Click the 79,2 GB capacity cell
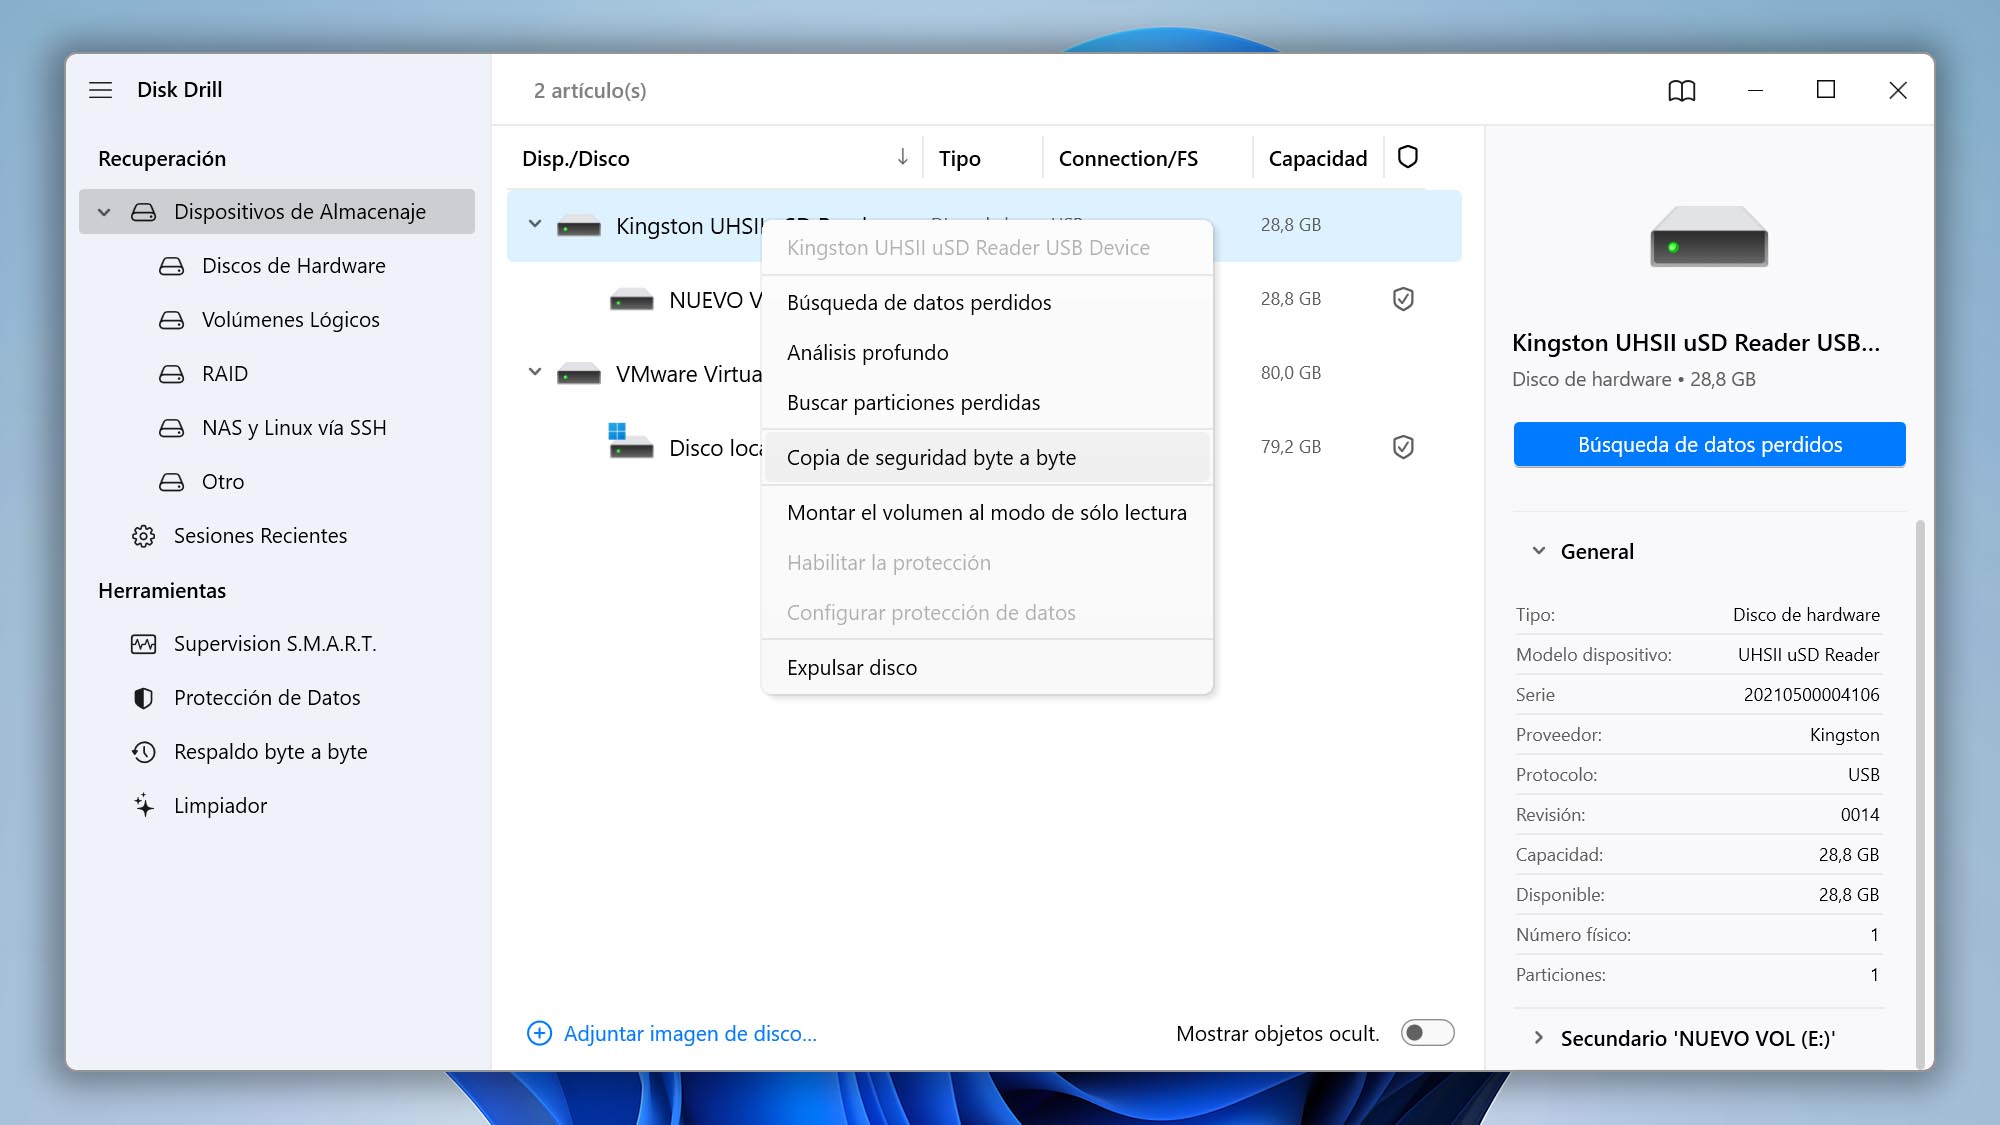 click(1290, 447)
